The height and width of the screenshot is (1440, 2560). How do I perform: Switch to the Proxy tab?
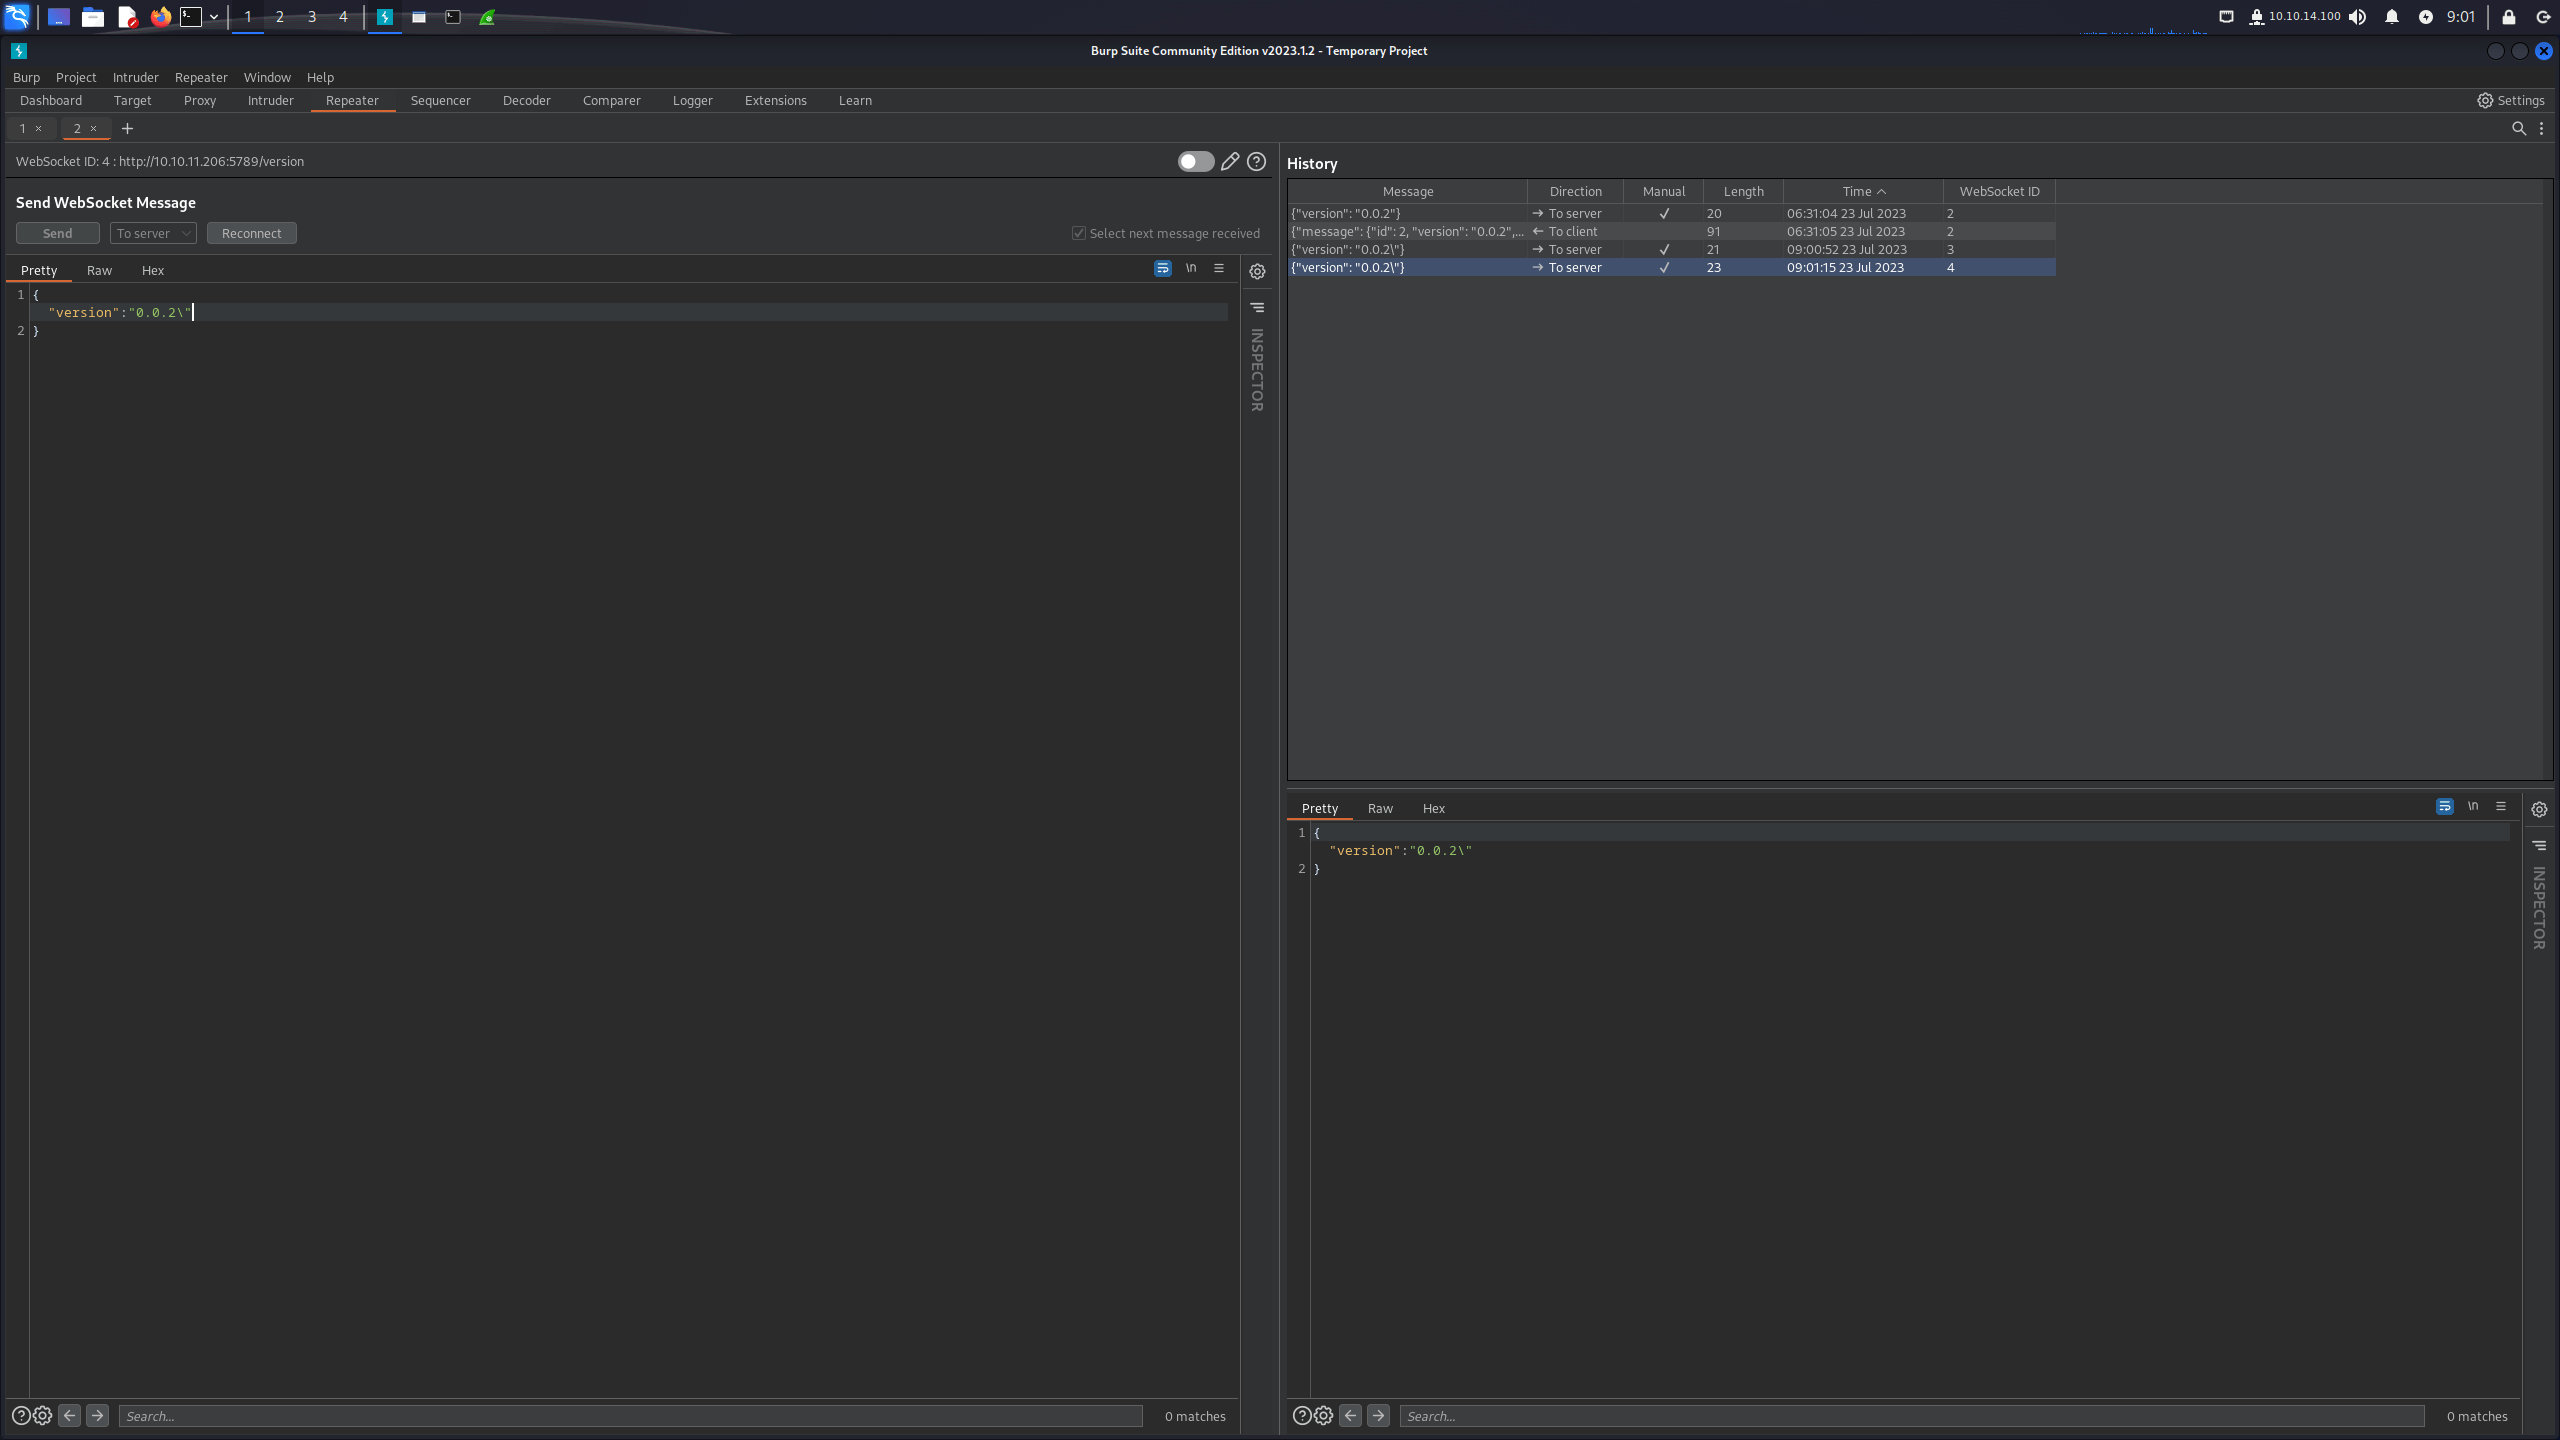pyautogui.click(x=200, y=100)
